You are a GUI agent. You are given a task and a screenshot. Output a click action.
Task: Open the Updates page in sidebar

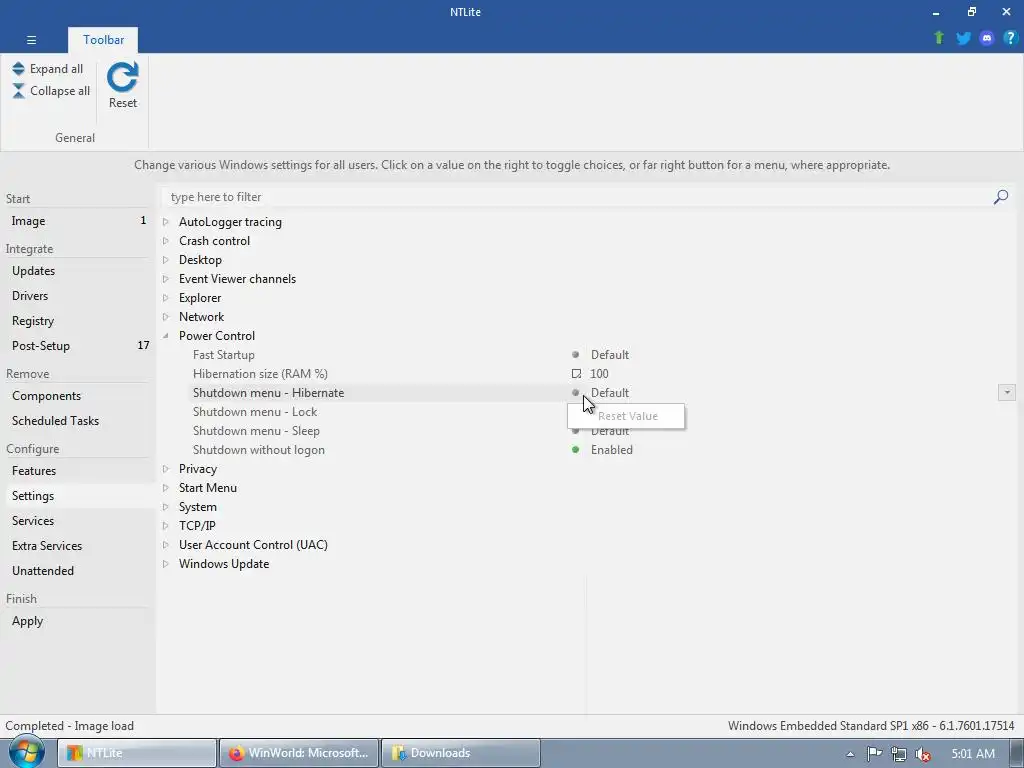coord(78,270)
